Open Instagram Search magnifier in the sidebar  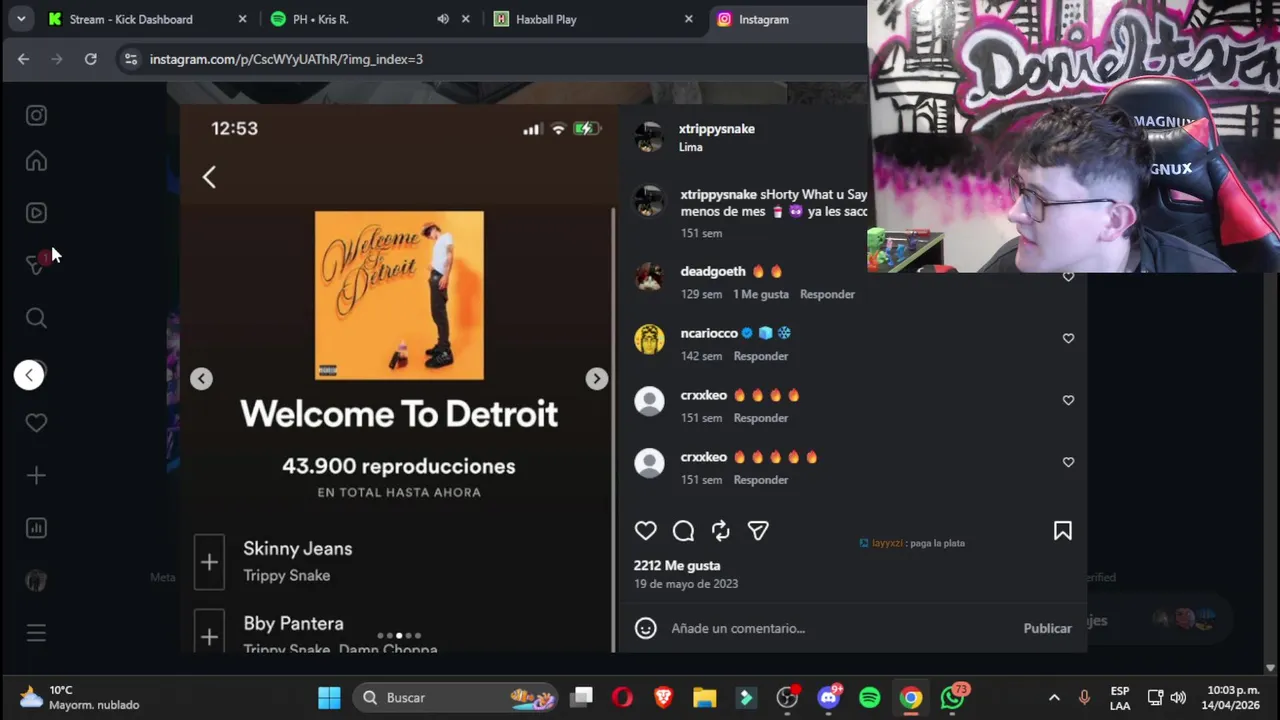point(36,318)
